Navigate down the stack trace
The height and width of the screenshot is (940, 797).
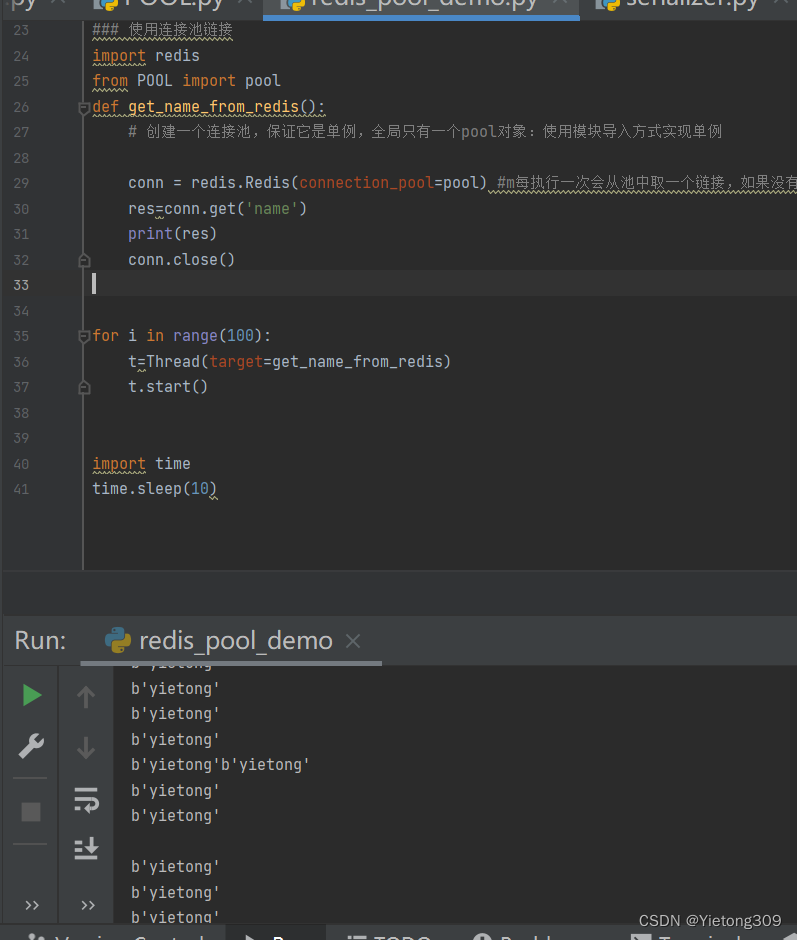[86, 745]
